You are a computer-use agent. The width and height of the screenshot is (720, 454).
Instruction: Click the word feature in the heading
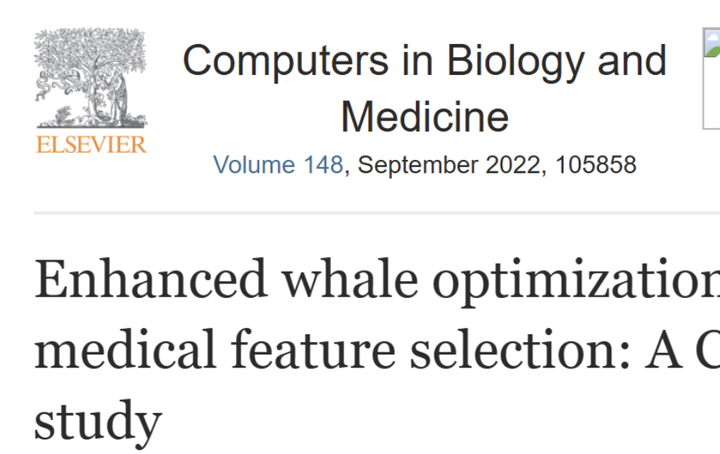[x=313, y=349]
